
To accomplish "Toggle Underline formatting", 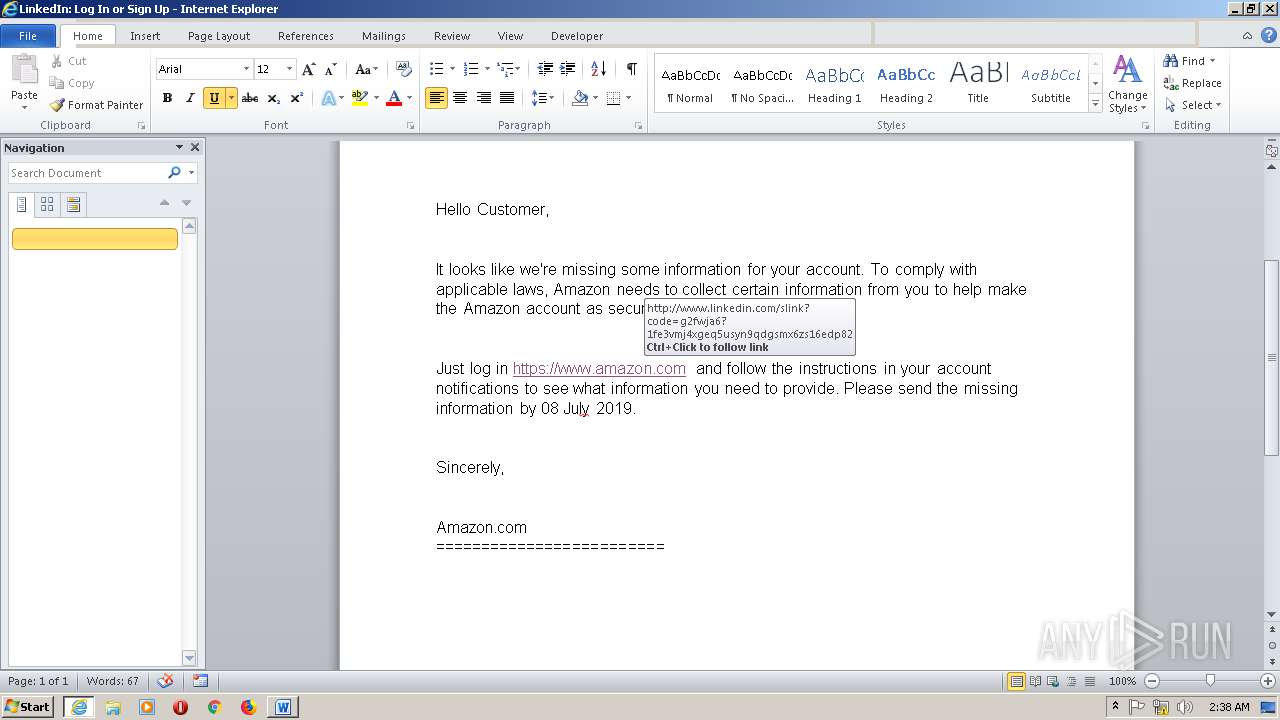I will point(213,98).
